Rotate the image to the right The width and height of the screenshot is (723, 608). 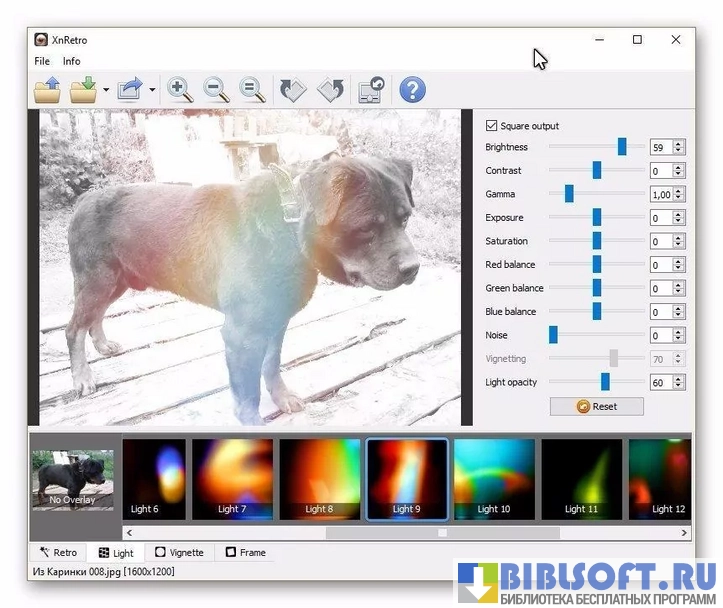330,91
